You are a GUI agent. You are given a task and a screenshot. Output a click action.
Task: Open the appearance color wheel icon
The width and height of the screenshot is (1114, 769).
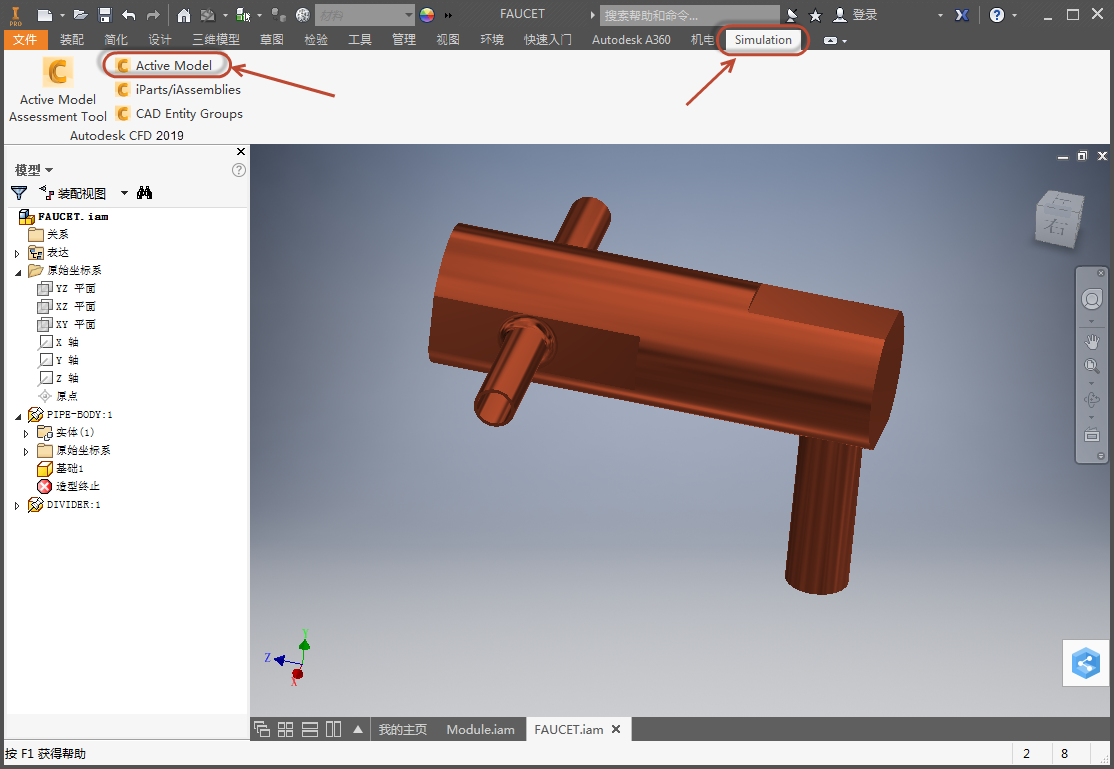[x=427, y=15]
